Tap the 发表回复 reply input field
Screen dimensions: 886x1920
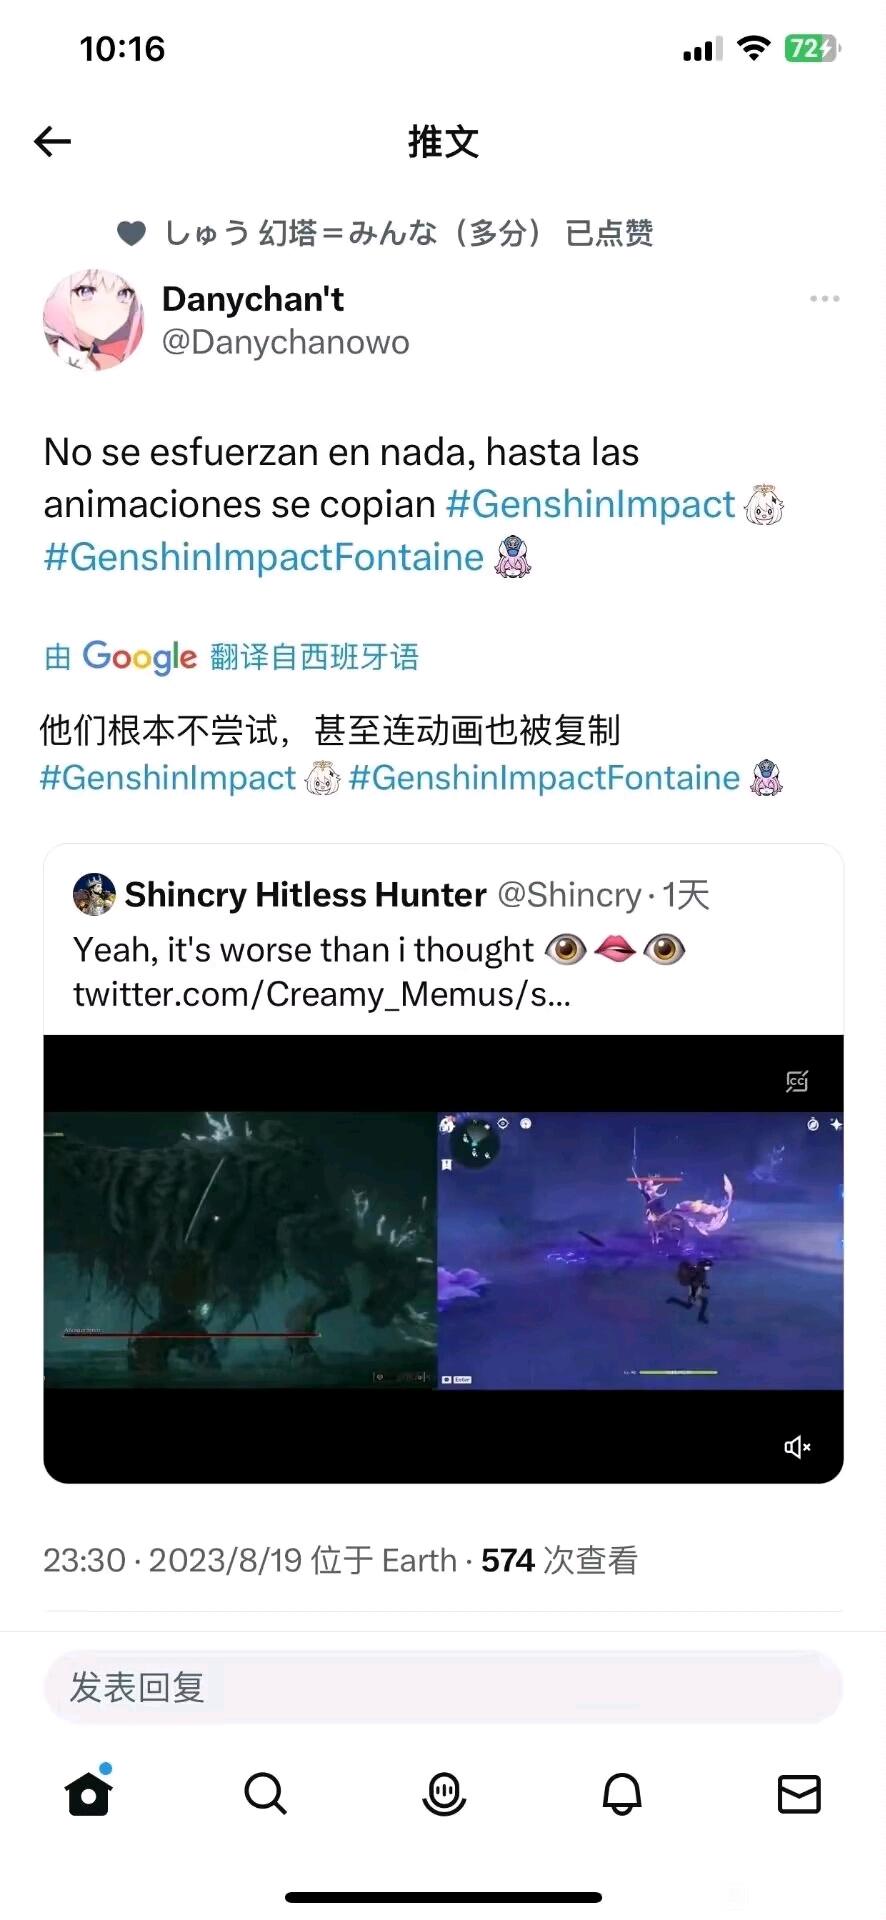pyautogui.click(x=443, y=1687)
